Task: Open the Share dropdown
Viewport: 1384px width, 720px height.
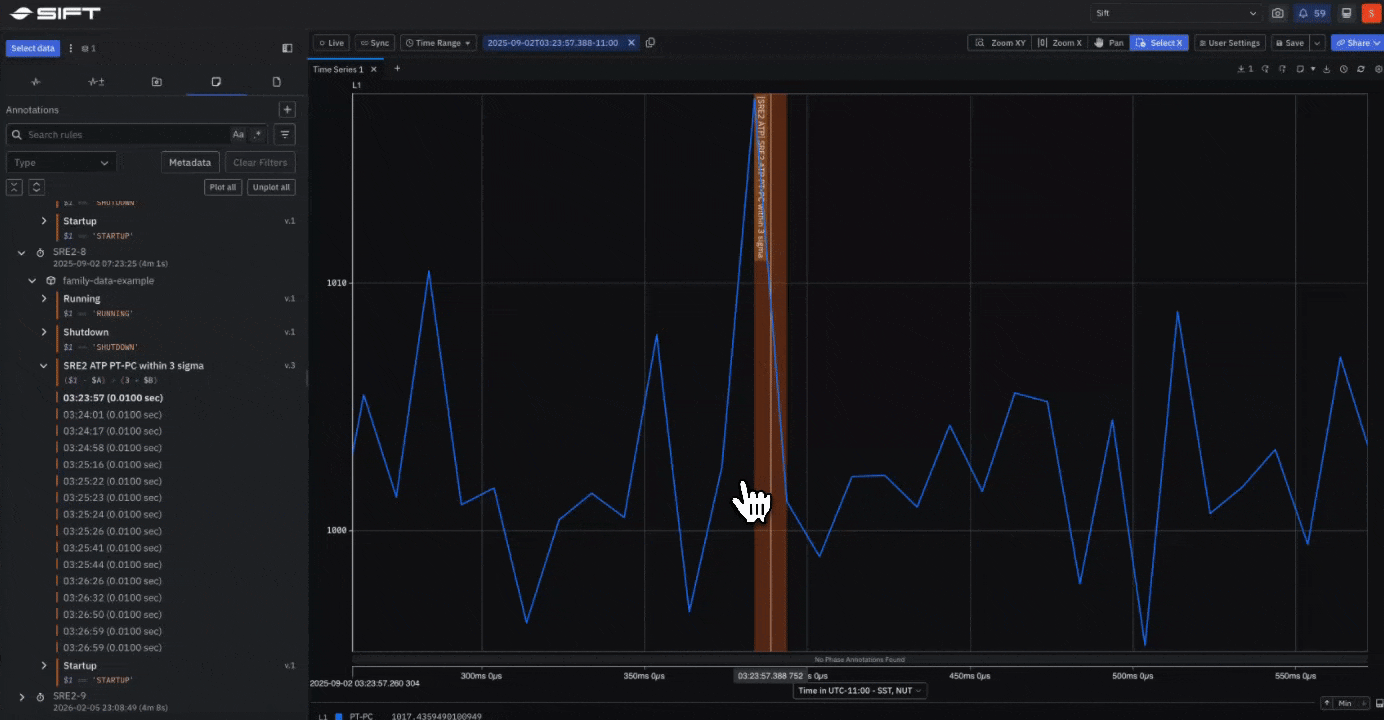Action: 1357,43
